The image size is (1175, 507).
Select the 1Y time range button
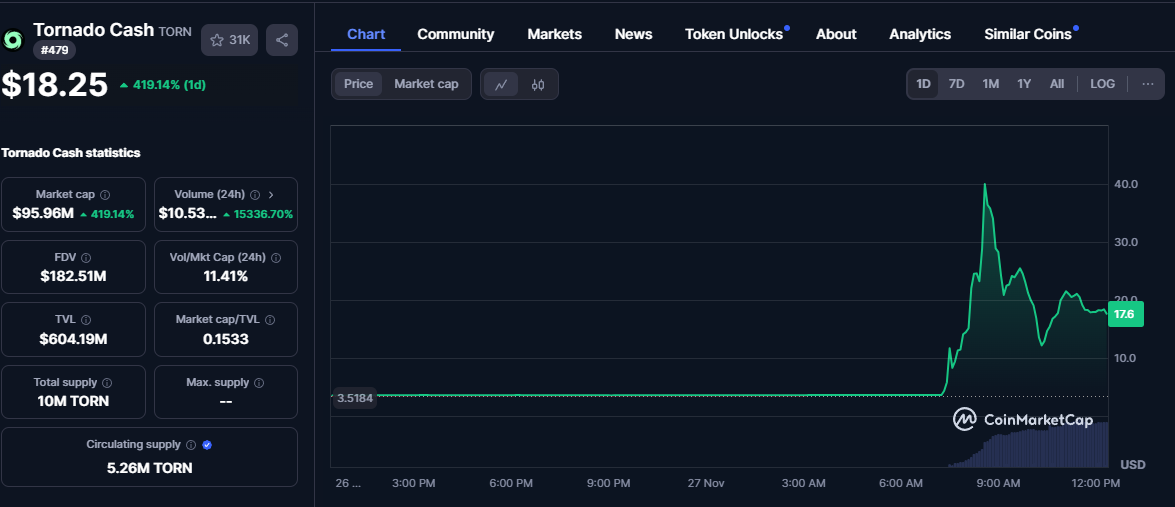(1024, 84)
